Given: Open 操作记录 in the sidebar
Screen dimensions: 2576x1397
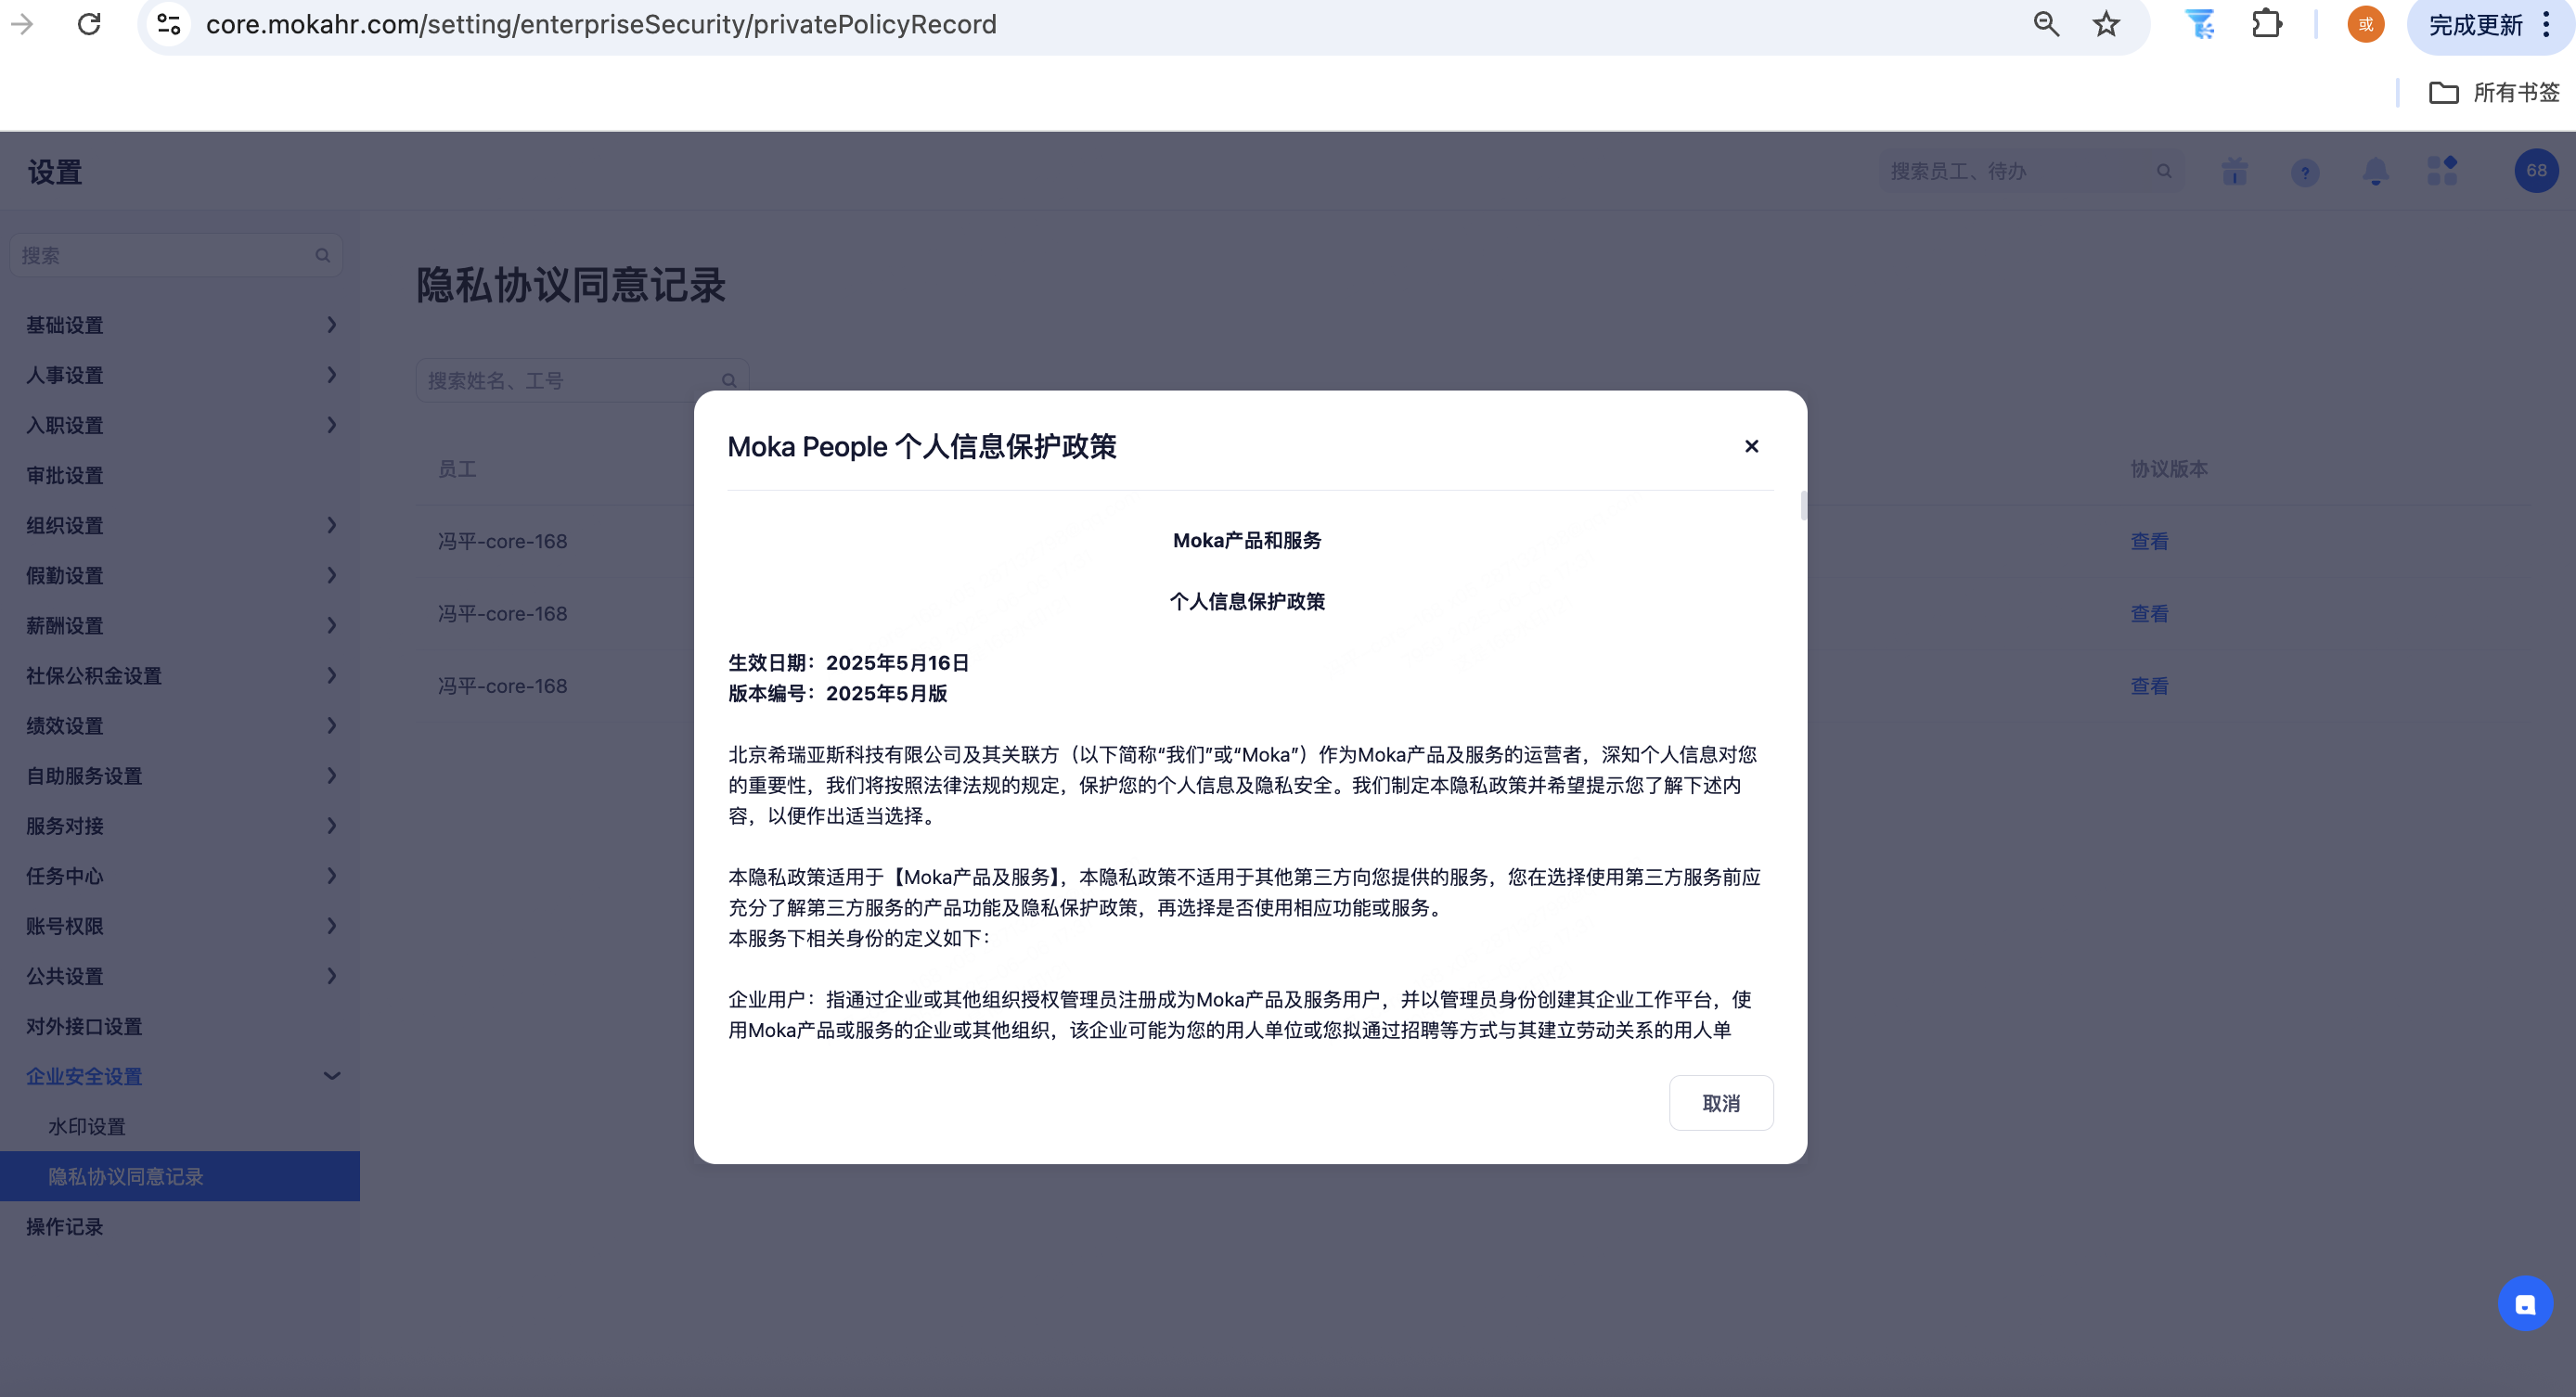Looking at the screenshot, I should click(180, 1226).
